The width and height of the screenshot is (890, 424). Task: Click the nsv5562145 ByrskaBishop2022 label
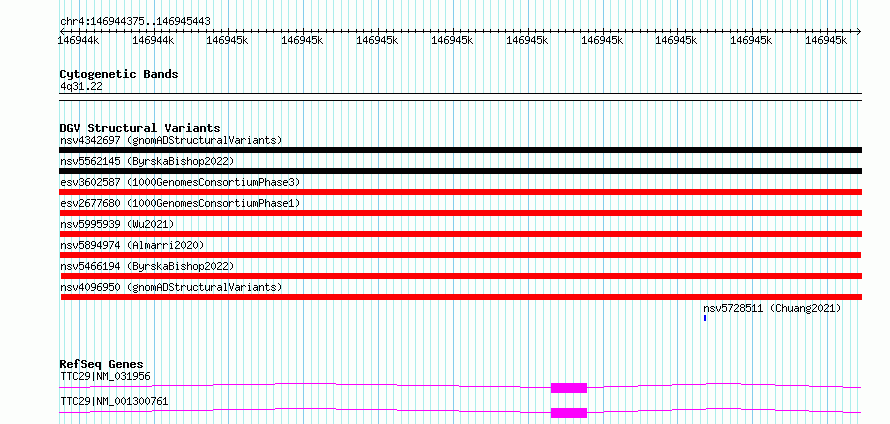tap(147, 161)
